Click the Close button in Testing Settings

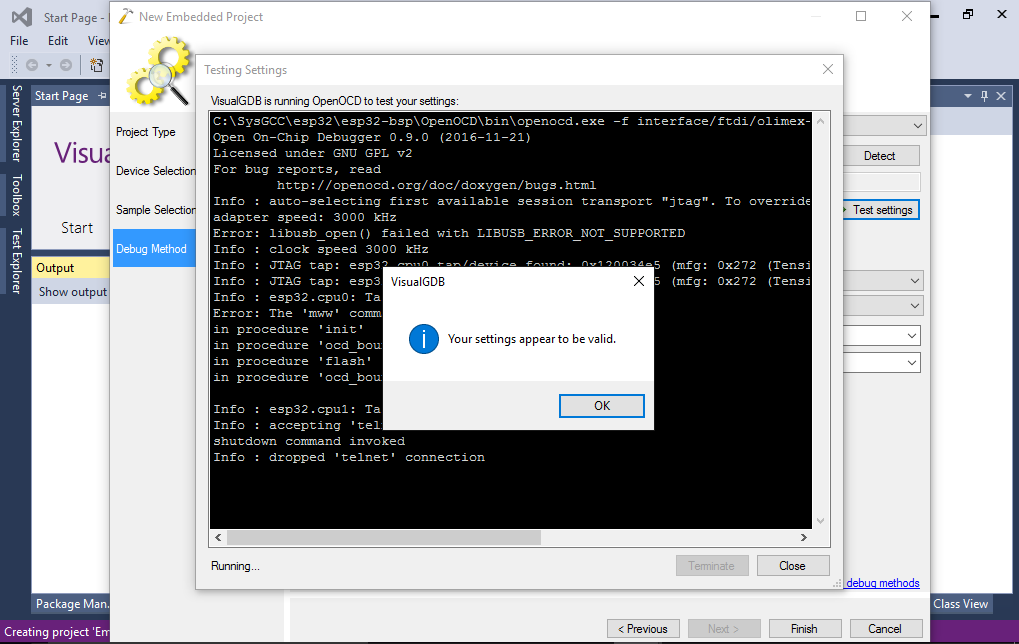[x=793, y=565]
